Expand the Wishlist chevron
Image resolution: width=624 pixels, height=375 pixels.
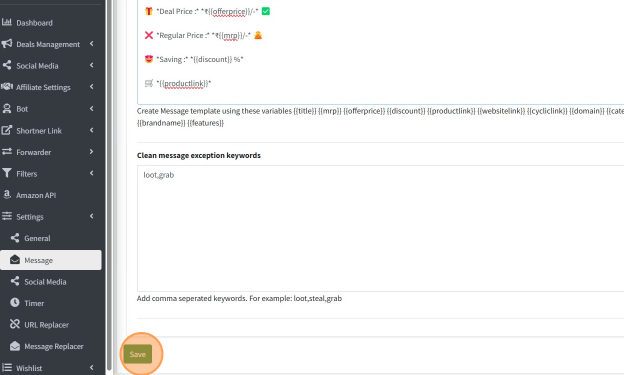tap(92, 367)
